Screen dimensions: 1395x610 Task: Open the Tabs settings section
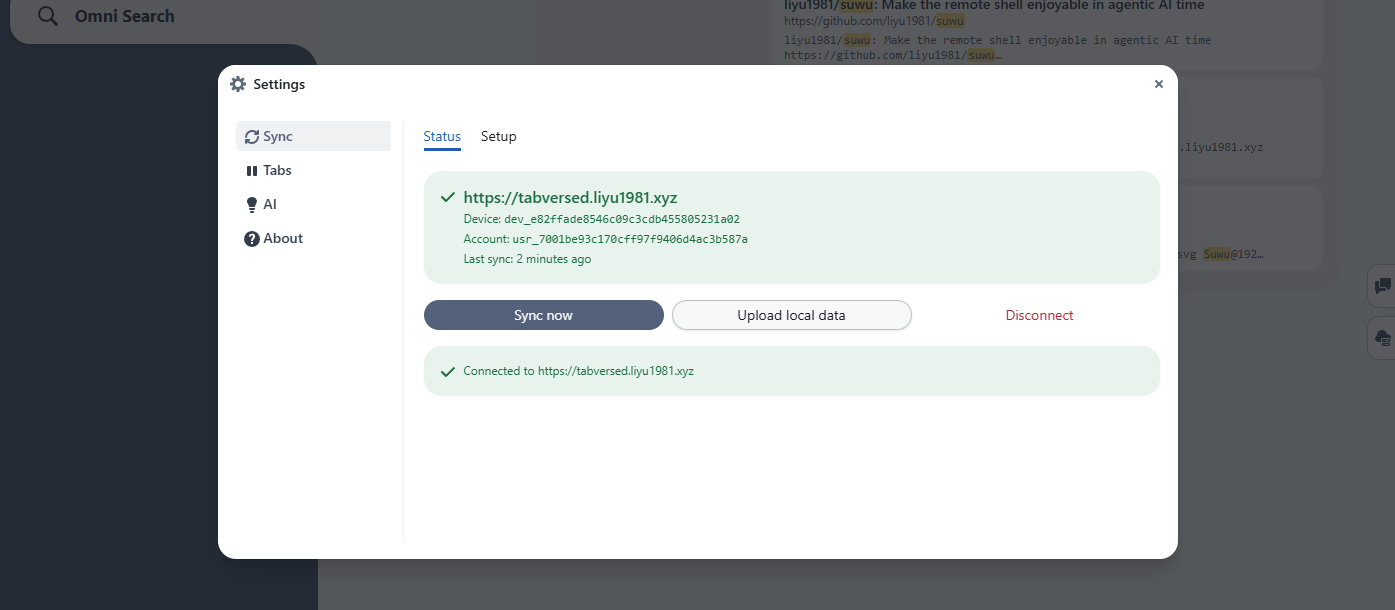(313, 170)
